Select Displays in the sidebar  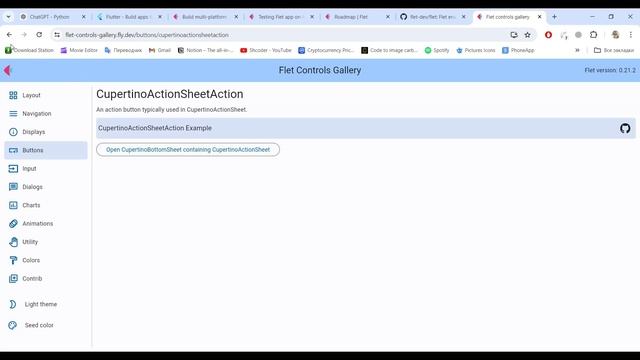(46, 132)
